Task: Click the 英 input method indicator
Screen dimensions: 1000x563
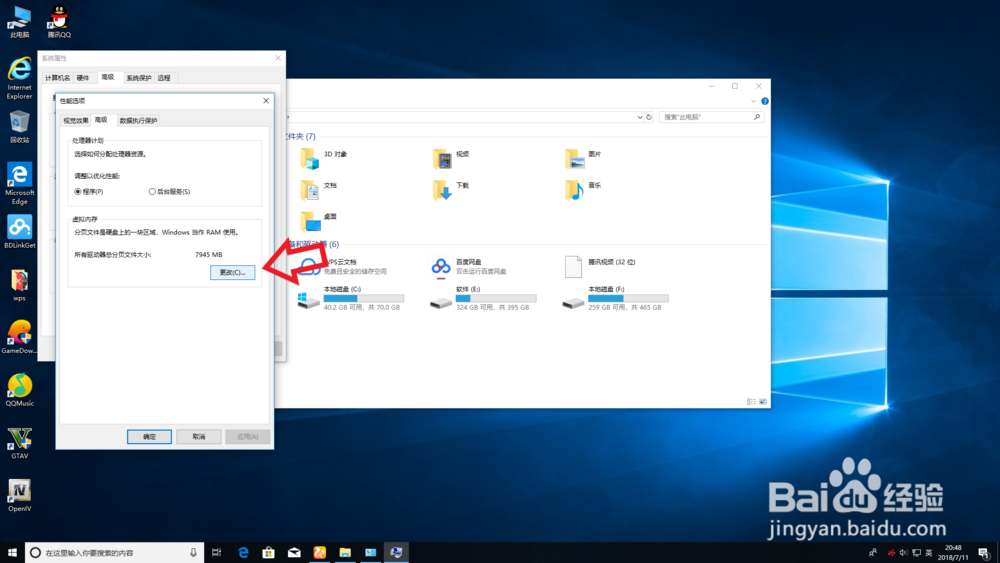Action: click(929, 553)
